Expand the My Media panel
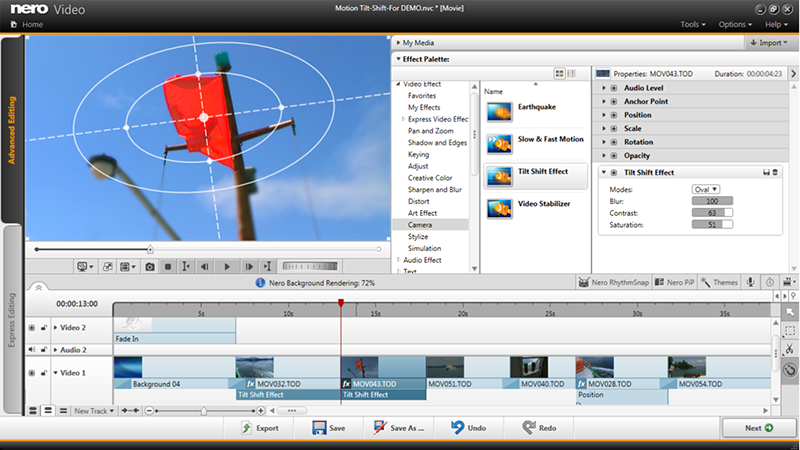Screen dimensions: 800x450 click(x=398, y=43)
